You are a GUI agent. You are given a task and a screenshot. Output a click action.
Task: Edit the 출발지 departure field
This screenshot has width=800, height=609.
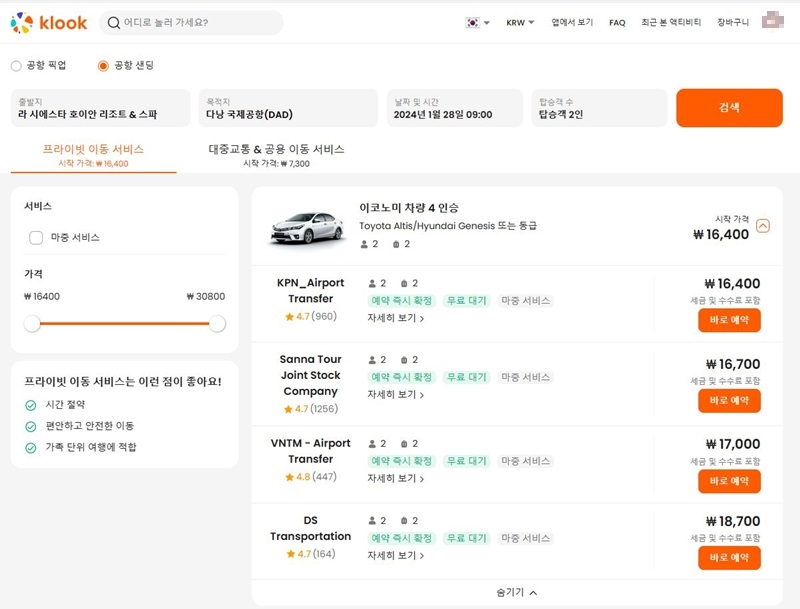[x=101, y=108]
